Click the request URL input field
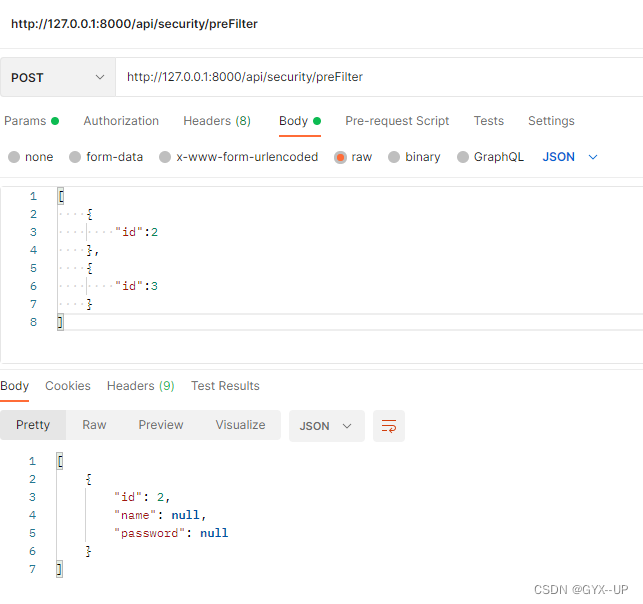Viewport: 643px width, 604px height. coord(379,77)
